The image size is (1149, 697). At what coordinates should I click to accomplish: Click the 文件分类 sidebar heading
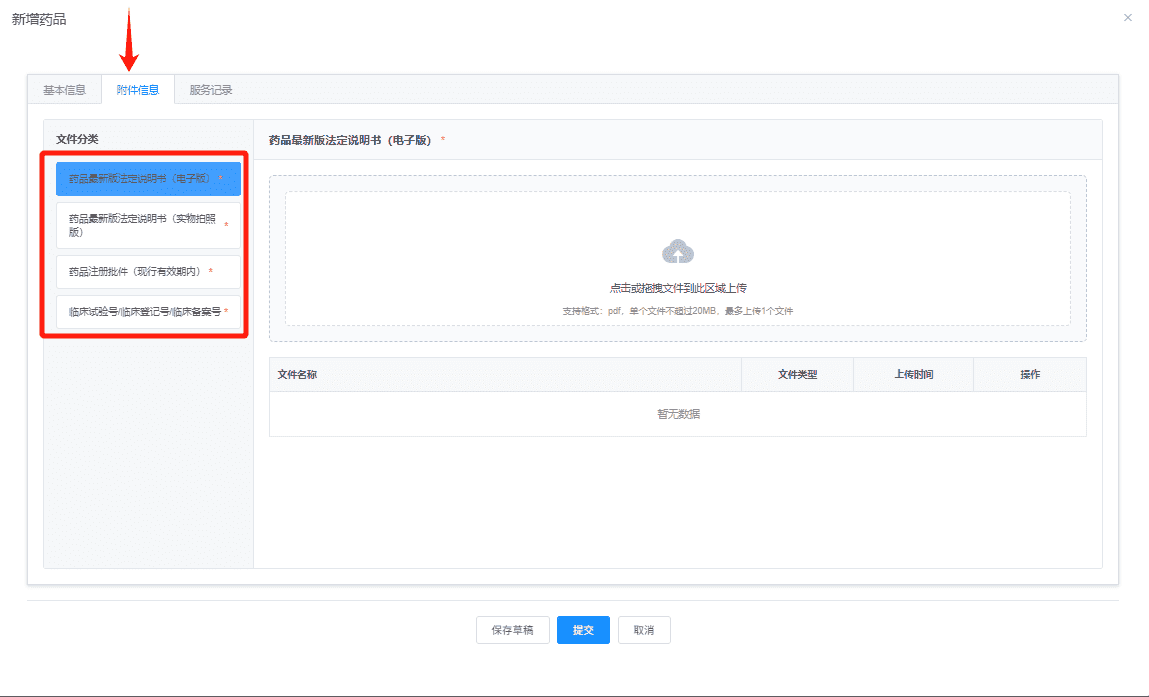coord(77,139)
